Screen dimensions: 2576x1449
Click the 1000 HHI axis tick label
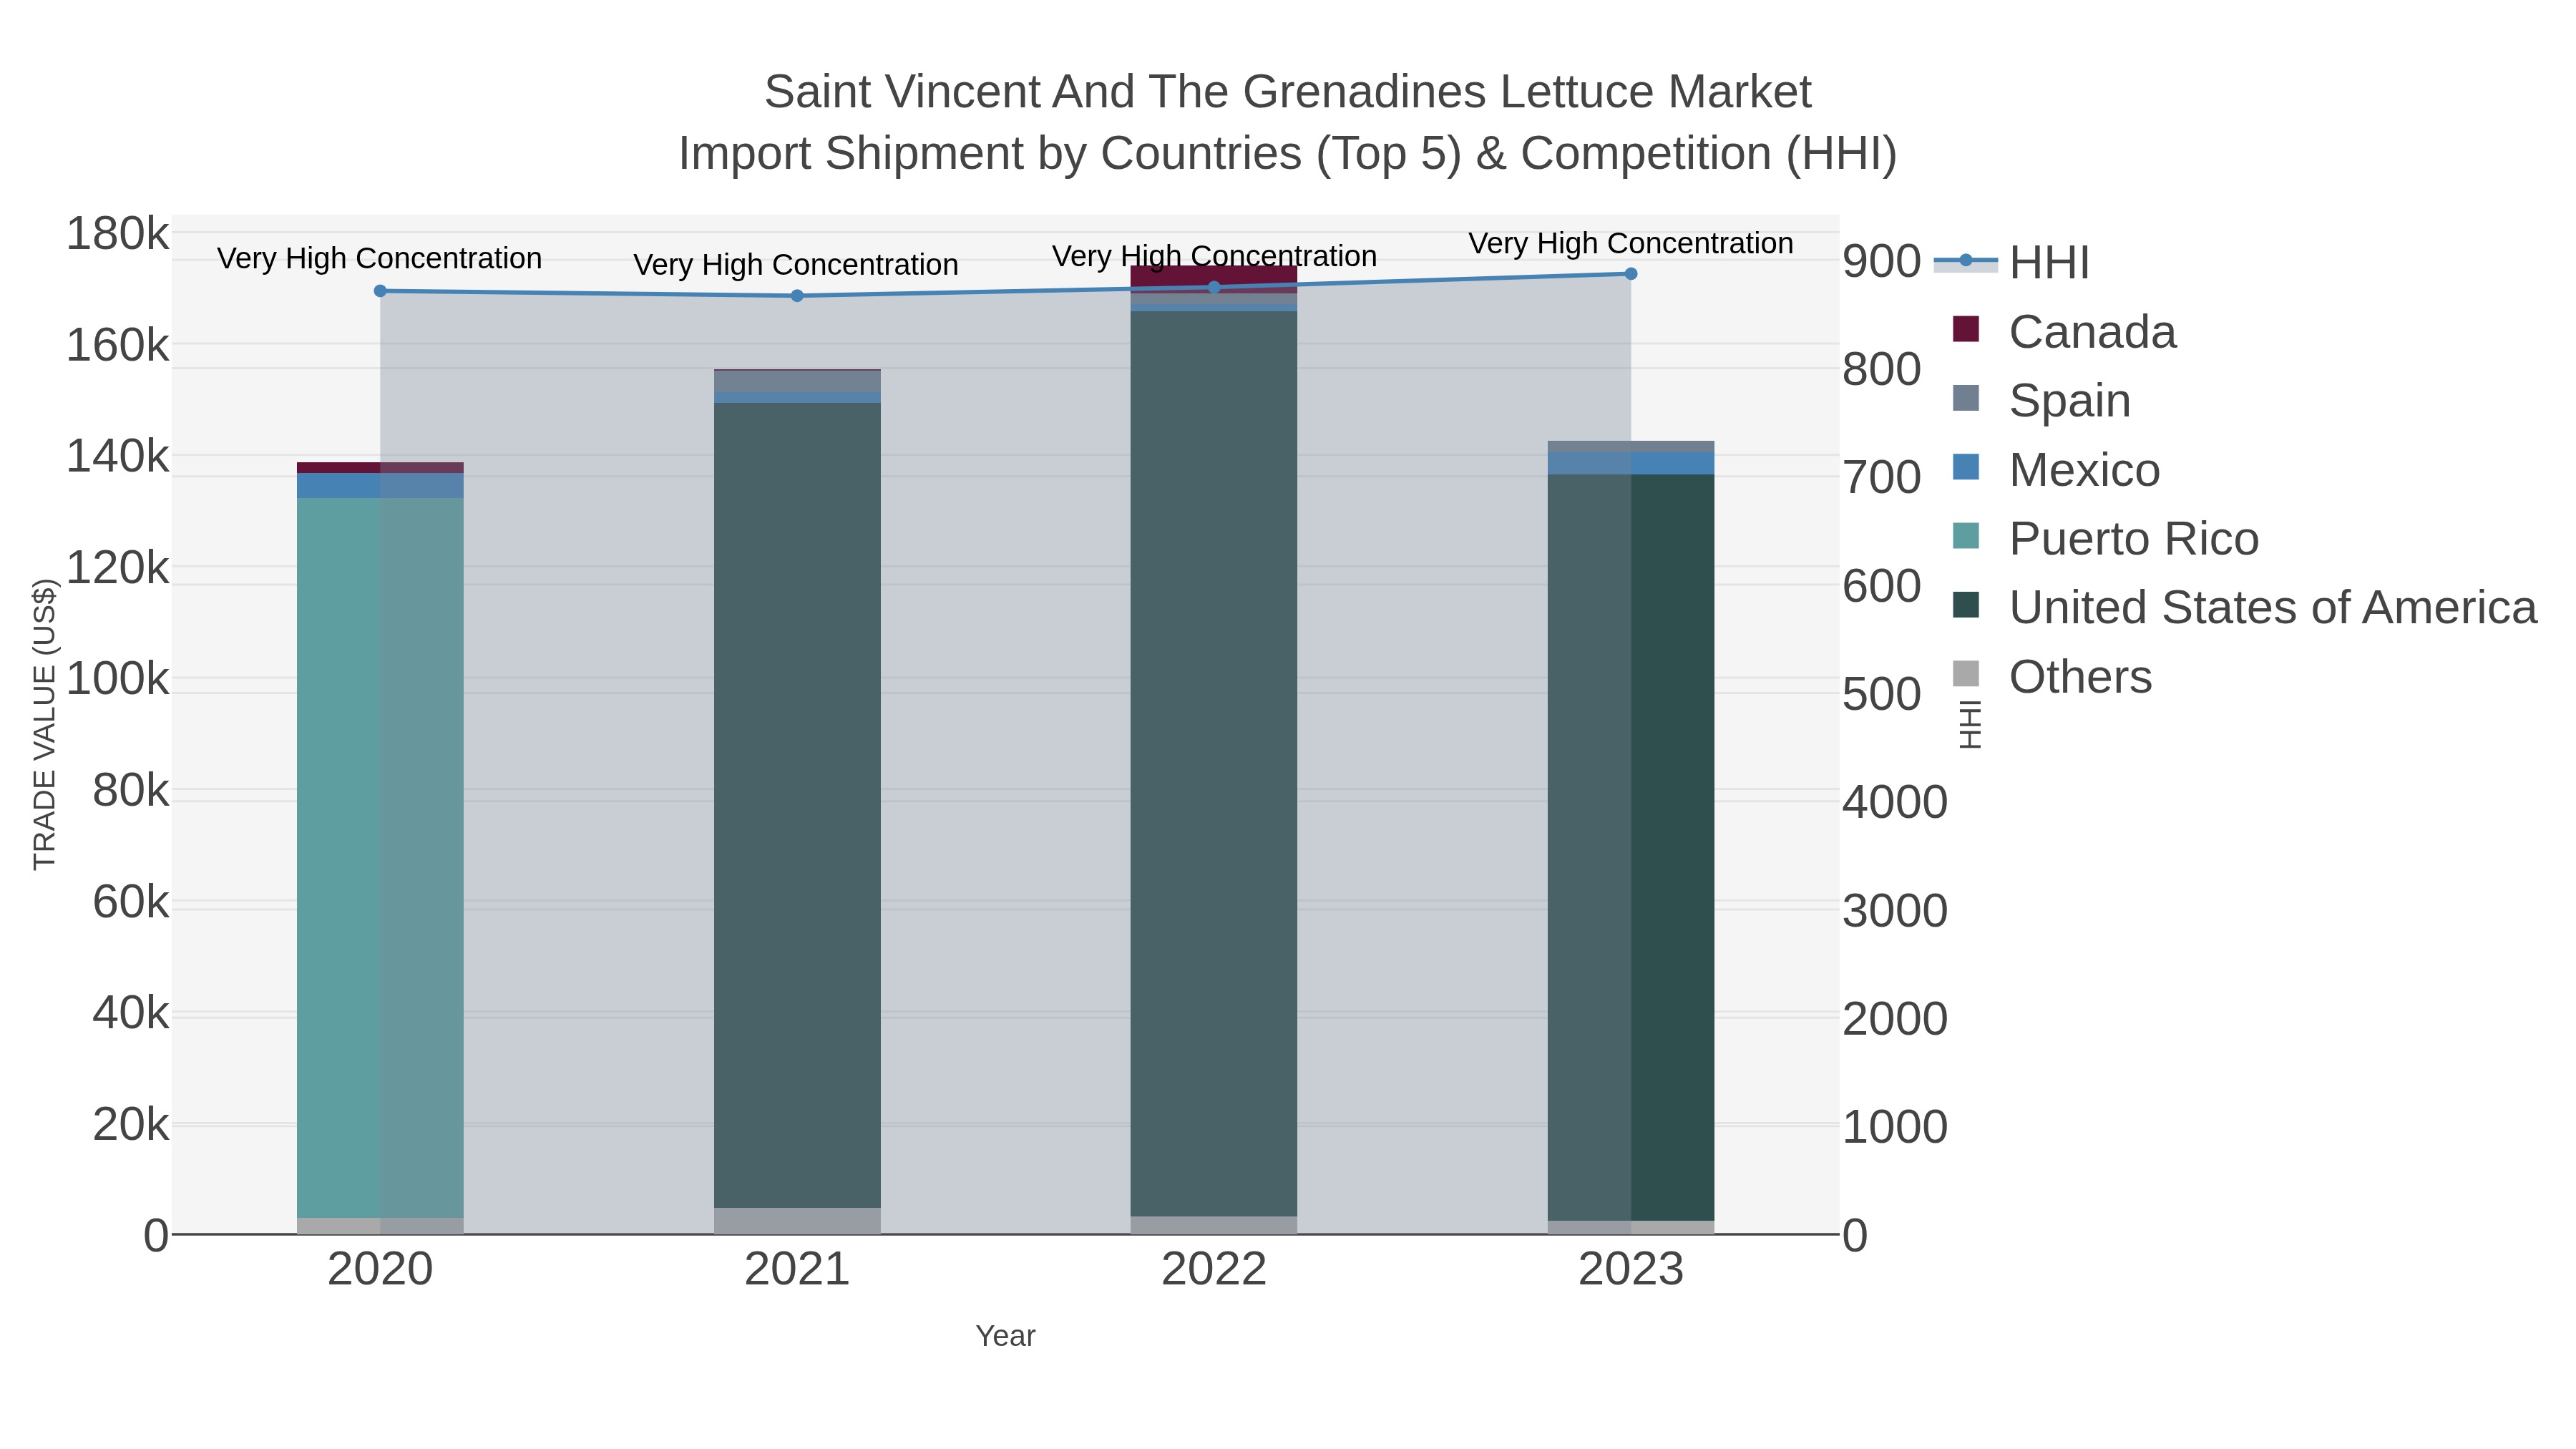[1895, 1128]
